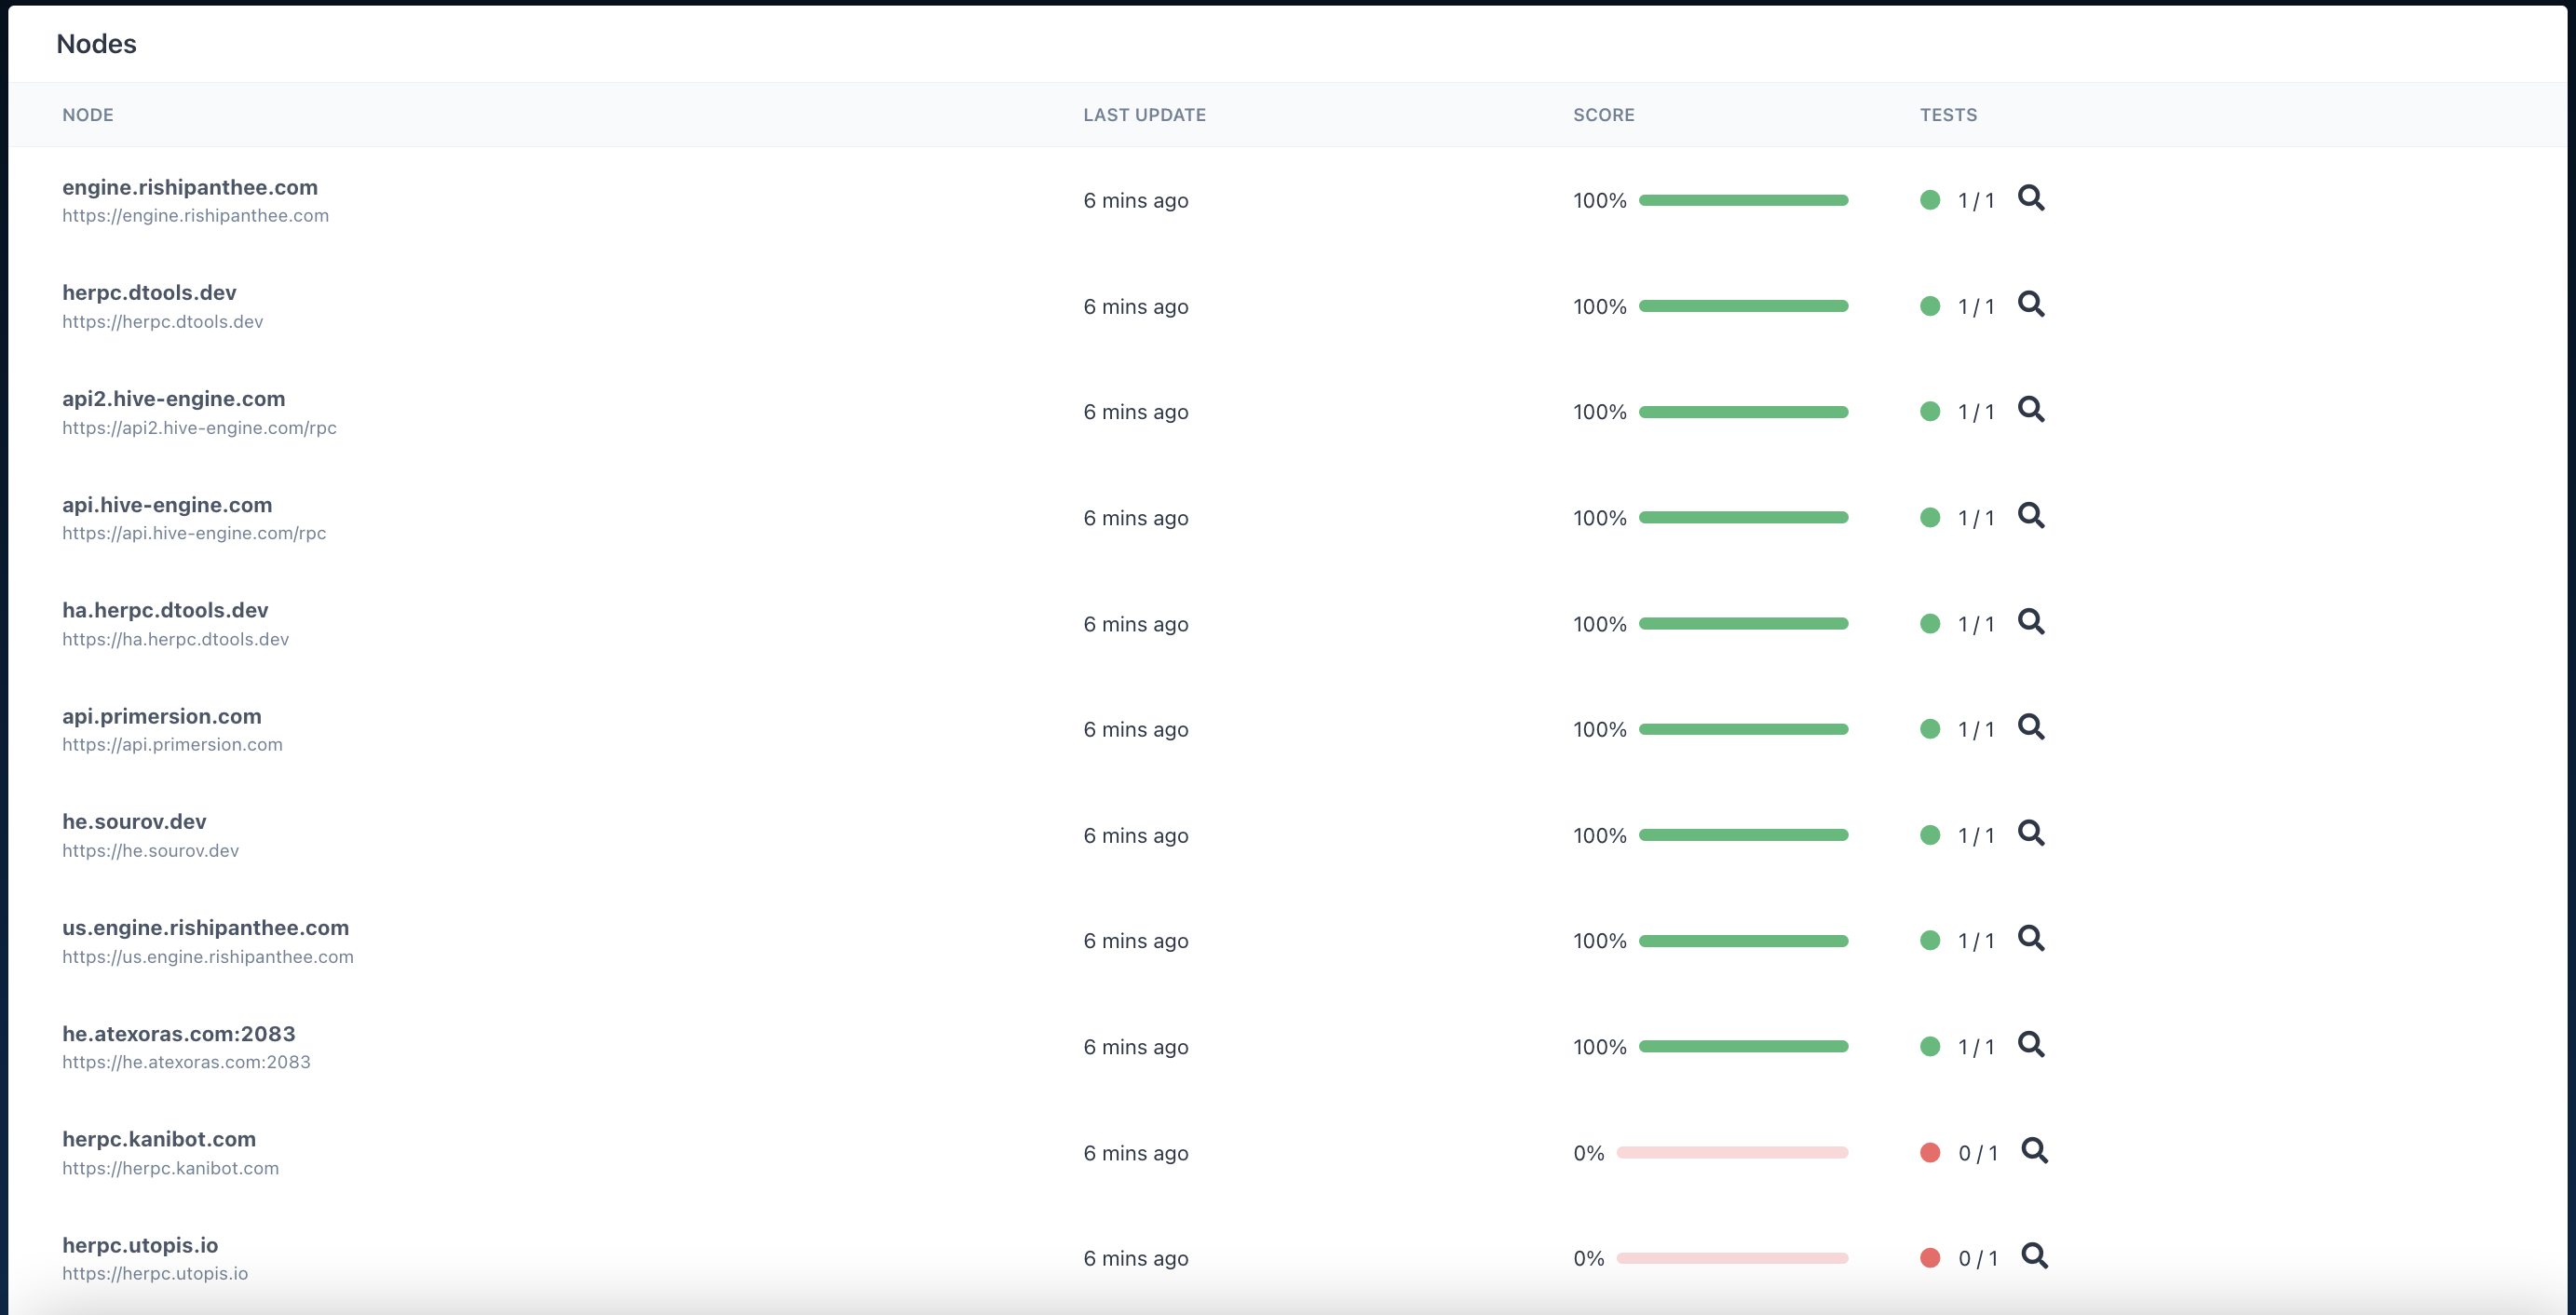Click magnifying glass for he.sourov.dev
Screen dimensions: 2576x1315
[x=2031, y=833]
